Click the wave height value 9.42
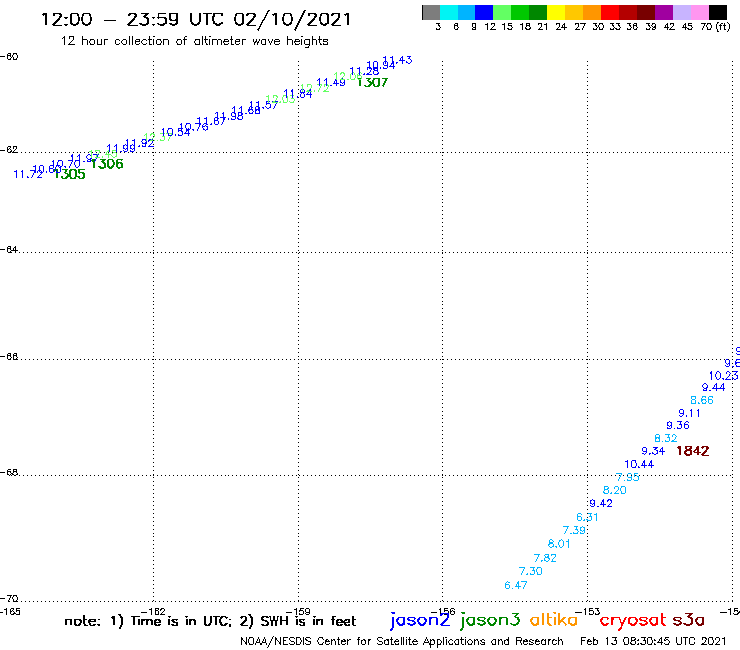Screen dimensions: 740x650 (601, 503)
